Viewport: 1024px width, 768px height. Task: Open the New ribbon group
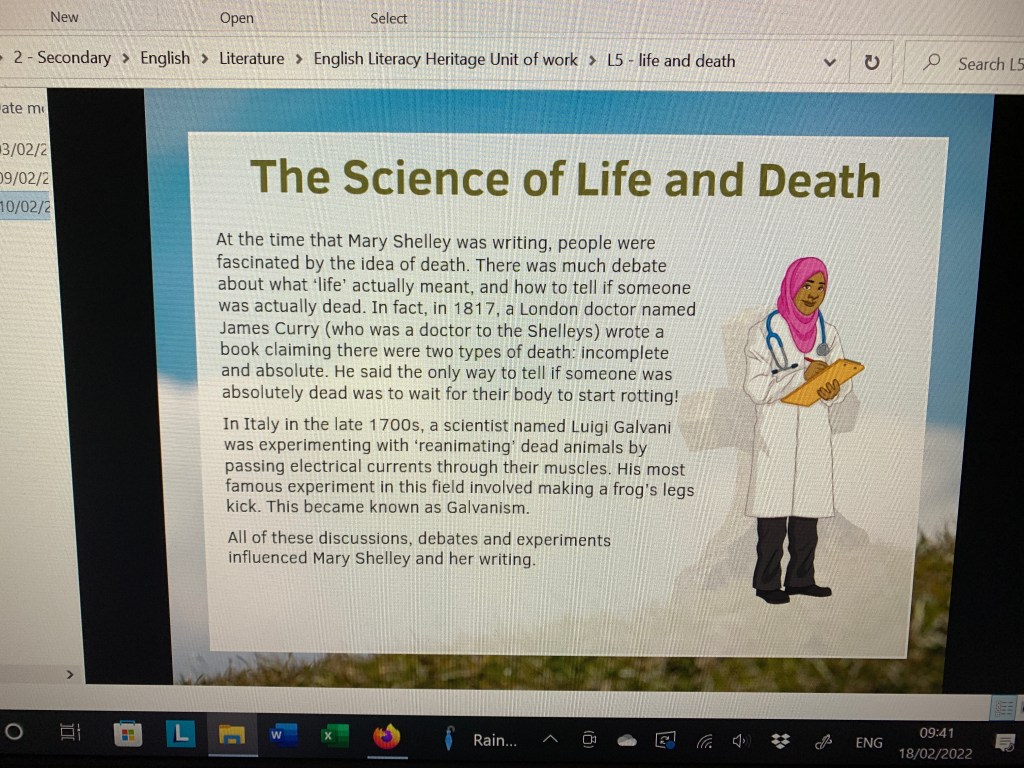point(64,16)
